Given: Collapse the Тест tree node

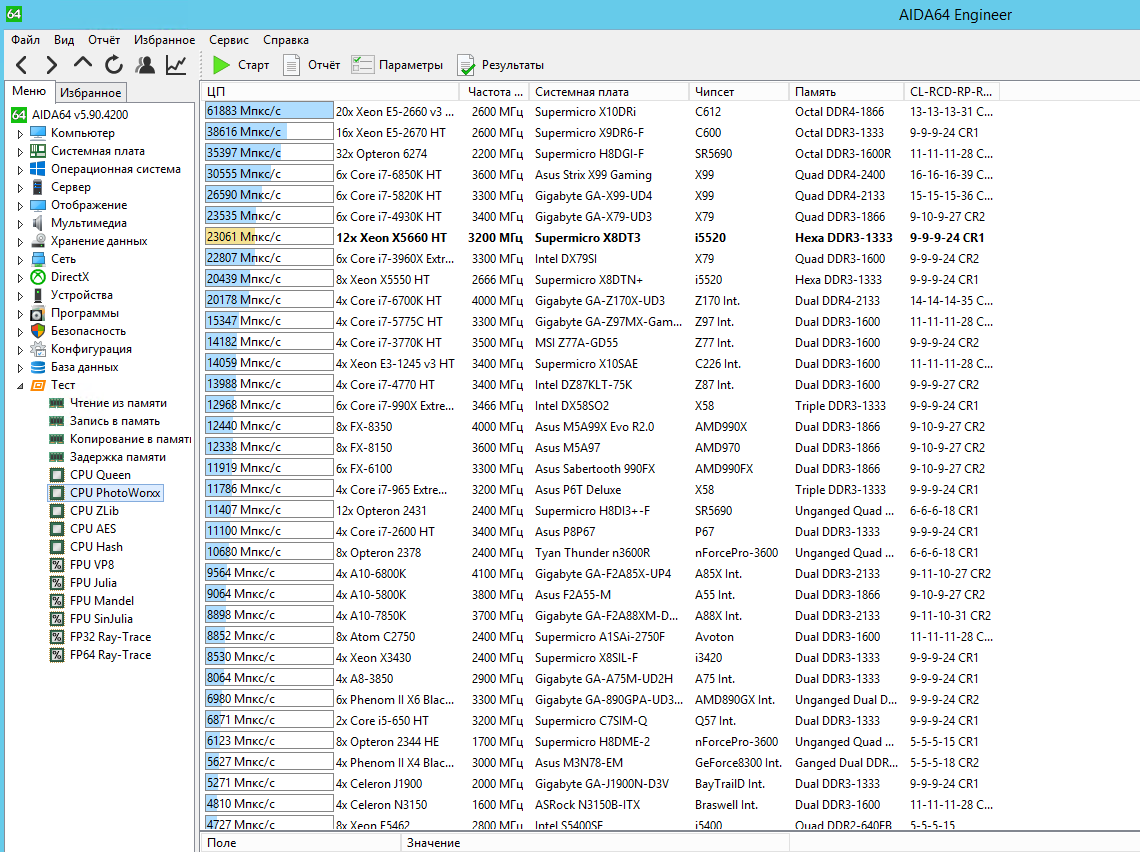Looking at the screenshot, I should [20, 386].
